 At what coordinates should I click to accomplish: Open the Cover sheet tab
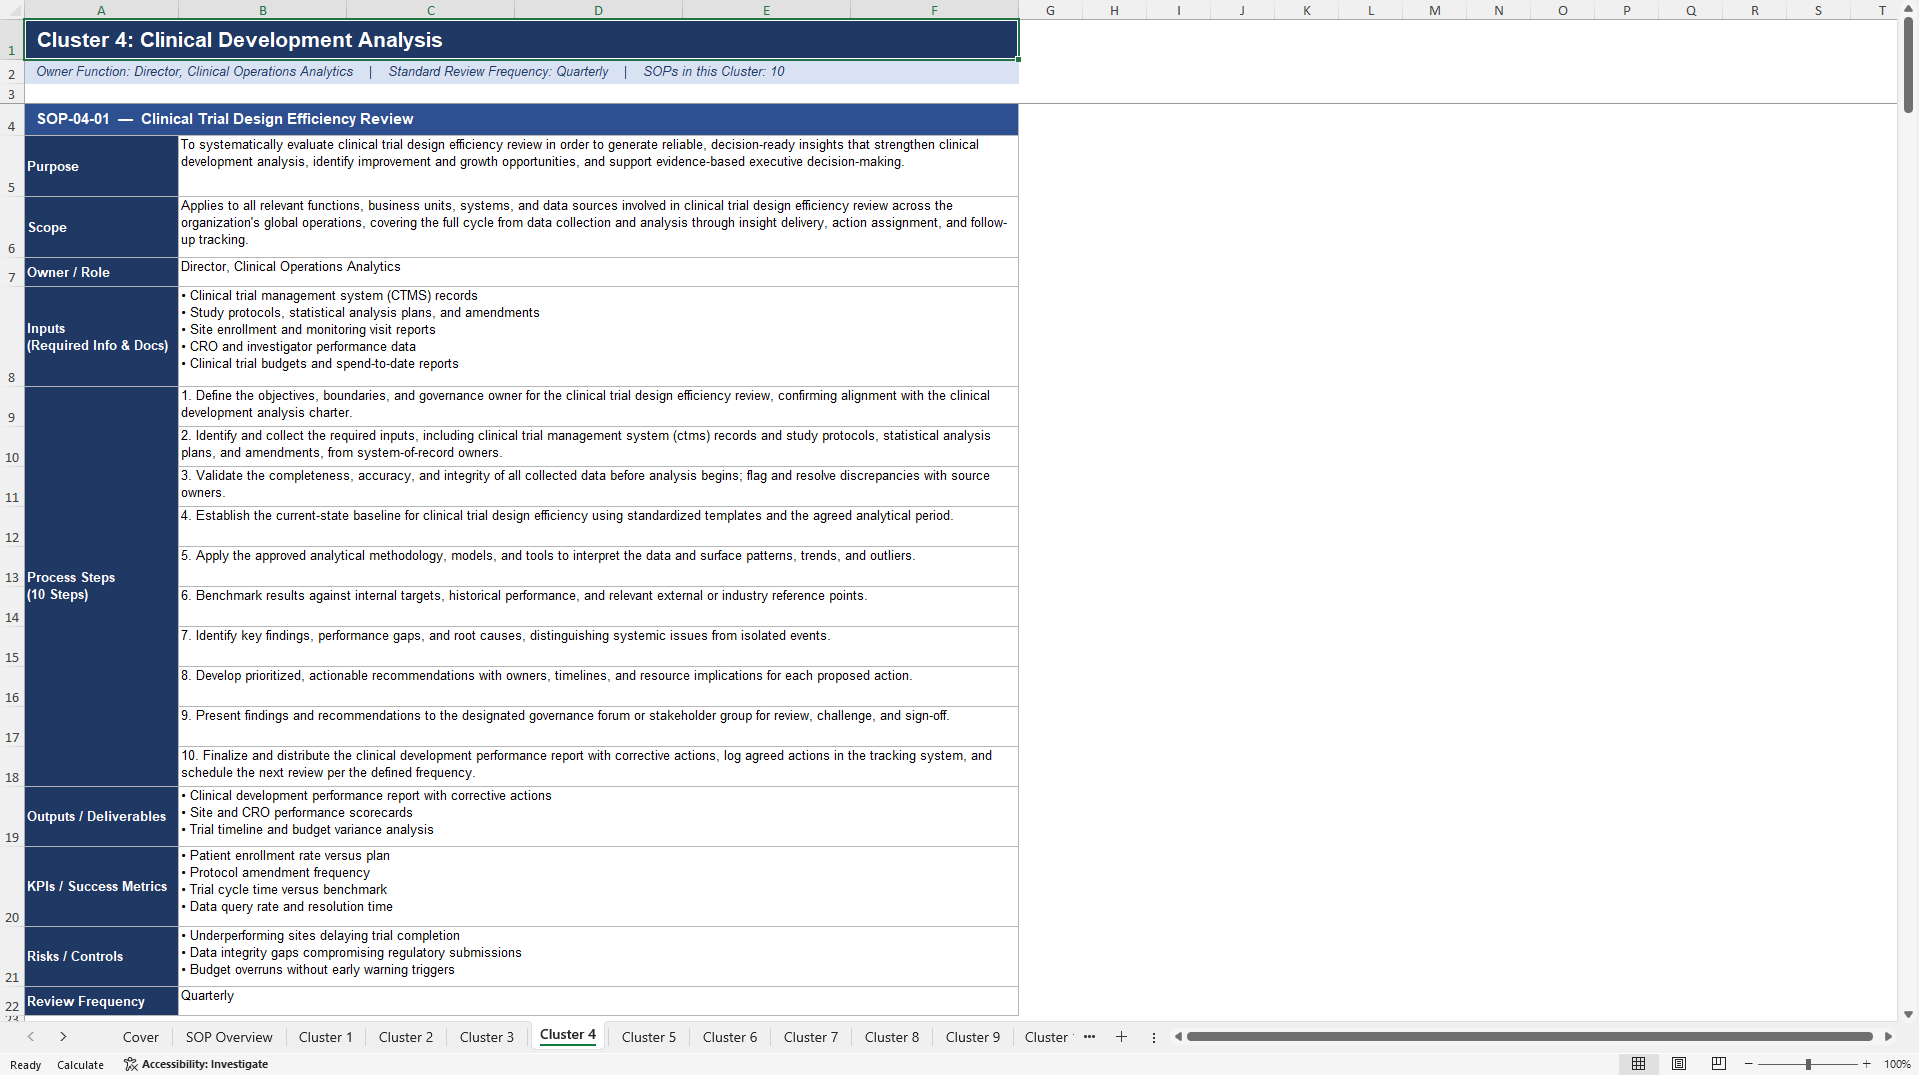coord(141,1037)
